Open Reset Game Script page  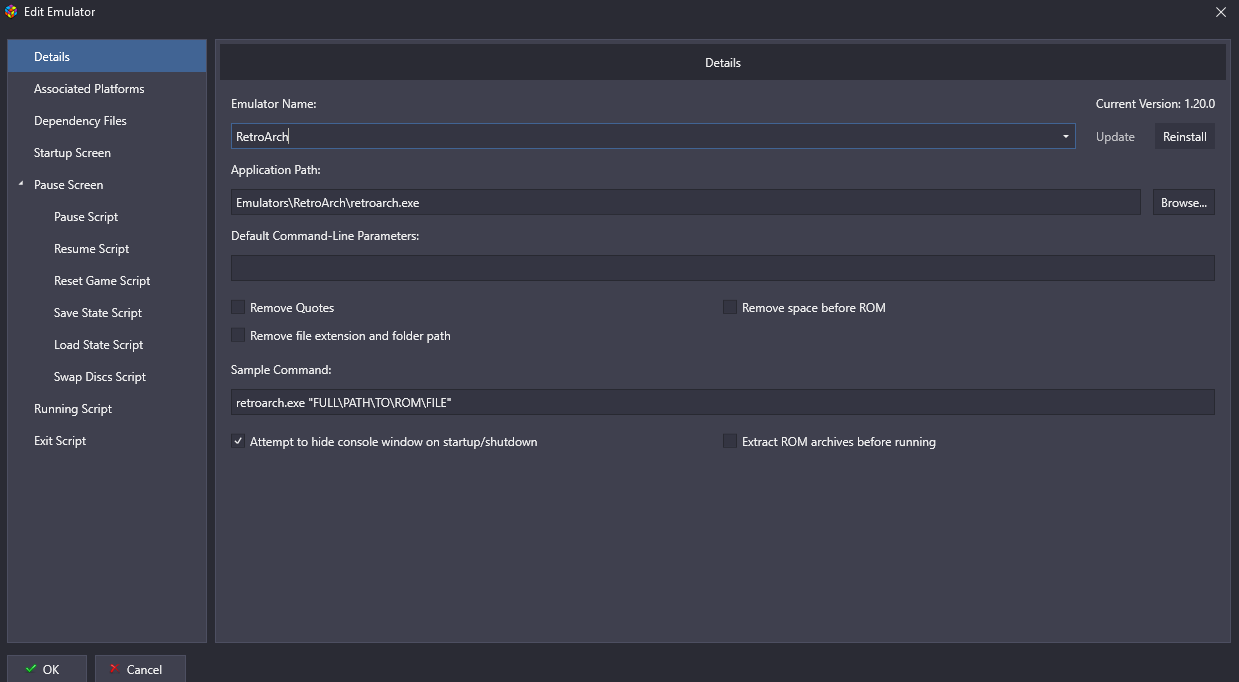point(102,281)
